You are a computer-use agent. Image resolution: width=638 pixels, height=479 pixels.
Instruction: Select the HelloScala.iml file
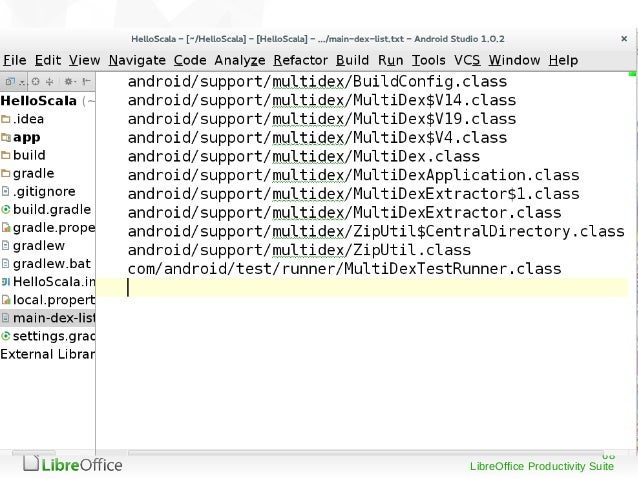[48, 282]
